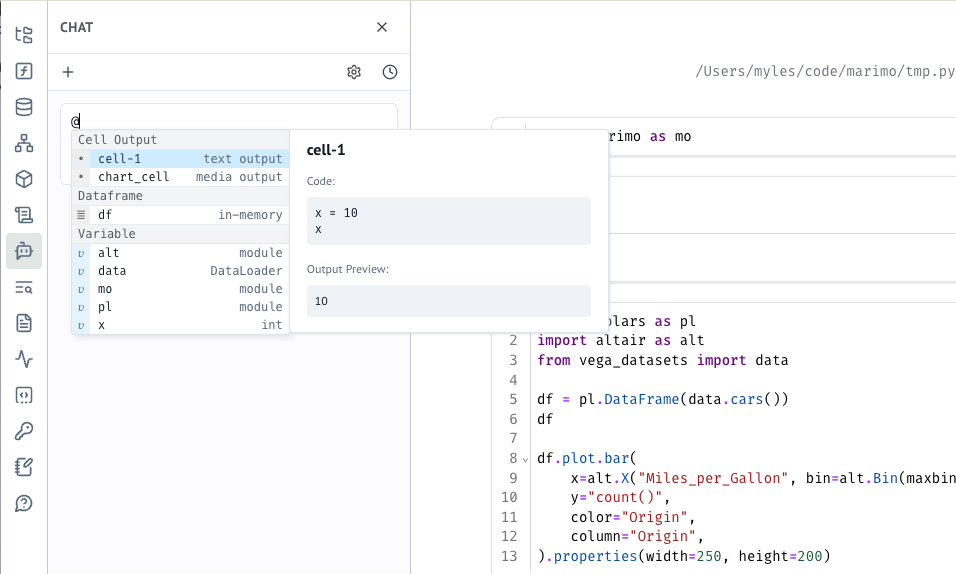Image resolution: width=956 pixels, height=574 pixels.
Task: Collapse code fold arrow at line 8
Action: [526, 459]
